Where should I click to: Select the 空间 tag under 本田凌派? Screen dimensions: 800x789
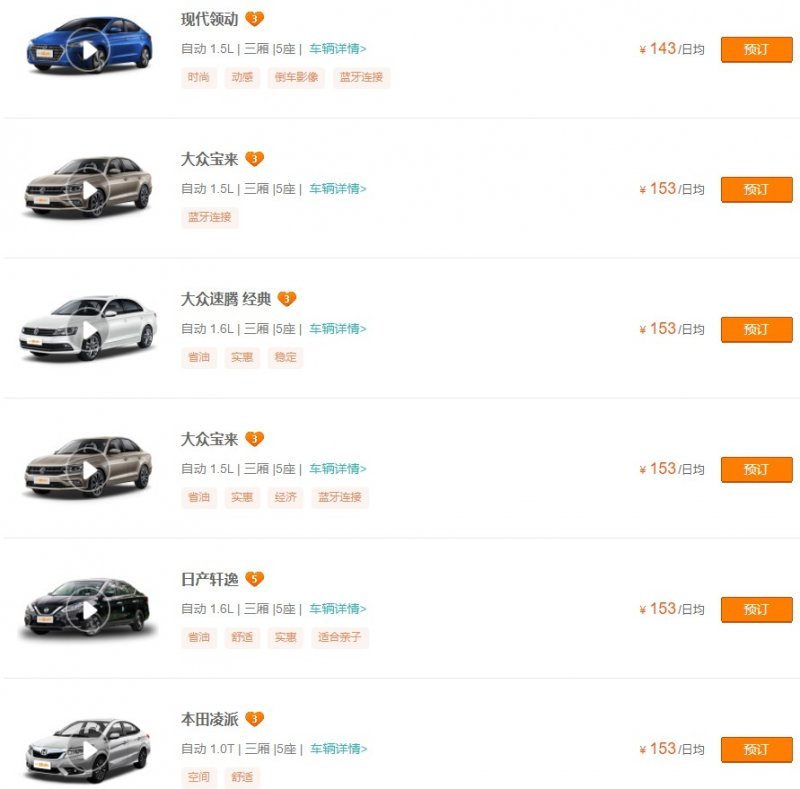click(x=199, y=777)
